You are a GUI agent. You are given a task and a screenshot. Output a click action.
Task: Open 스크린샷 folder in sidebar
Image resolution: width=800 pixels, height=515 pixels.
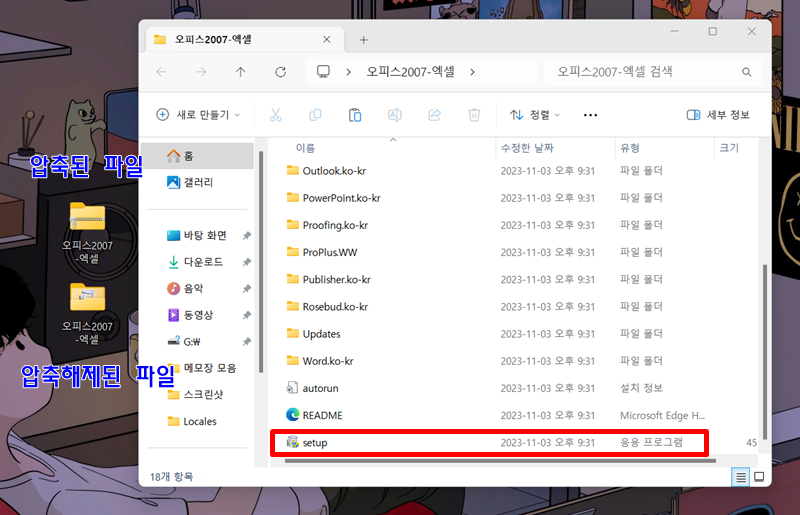click(x=197, y=395)
